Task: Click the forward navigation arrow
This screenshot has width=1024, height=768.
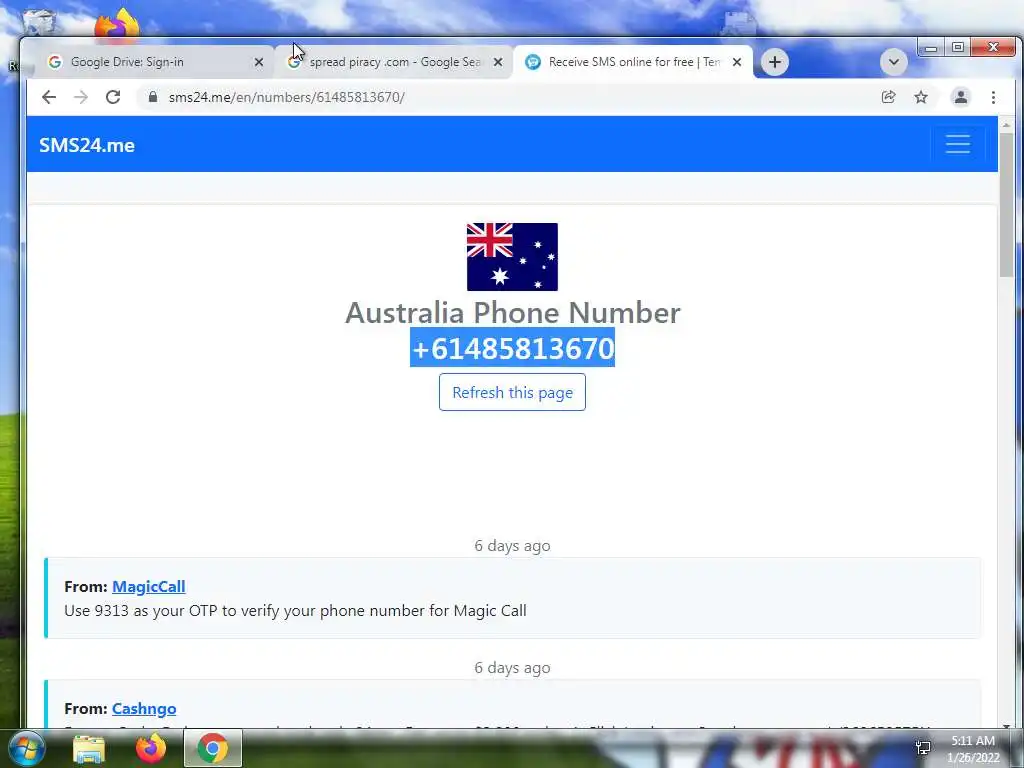Action: coord(81,97)
